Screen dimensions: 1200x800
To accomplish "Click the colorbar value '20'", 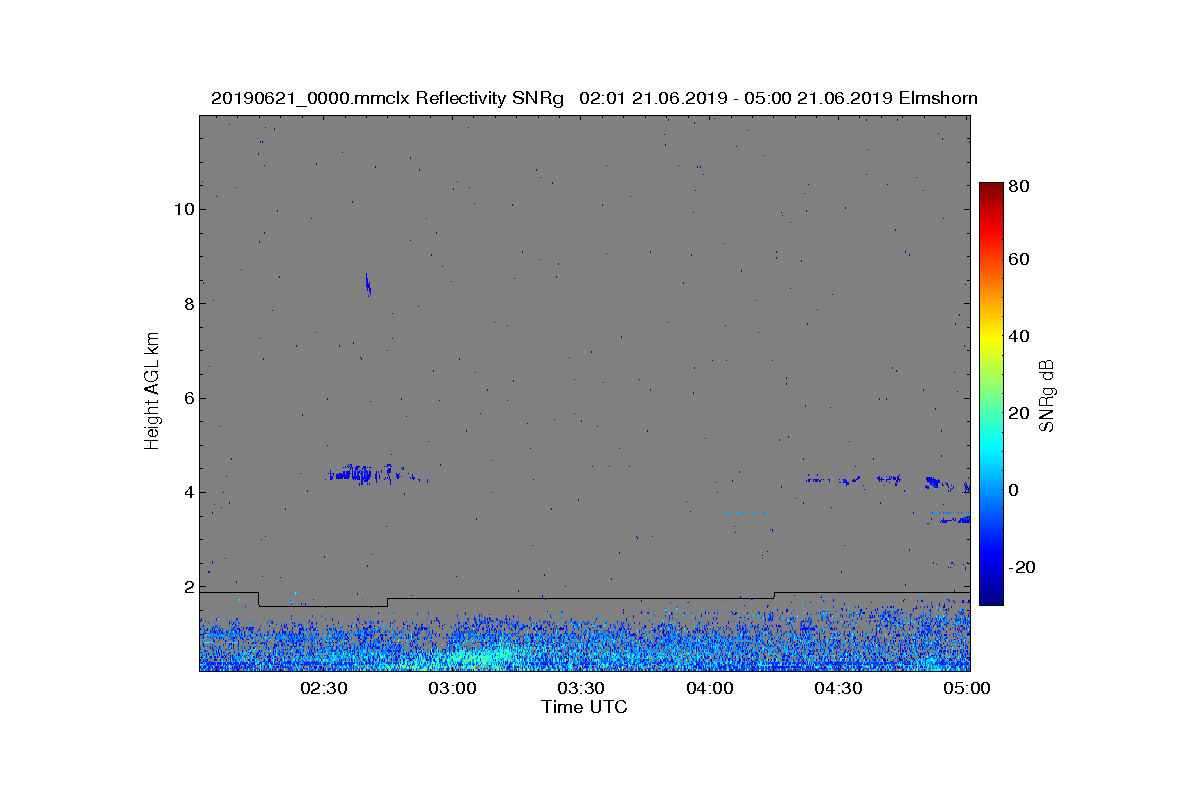I will tap(1021, 413).
